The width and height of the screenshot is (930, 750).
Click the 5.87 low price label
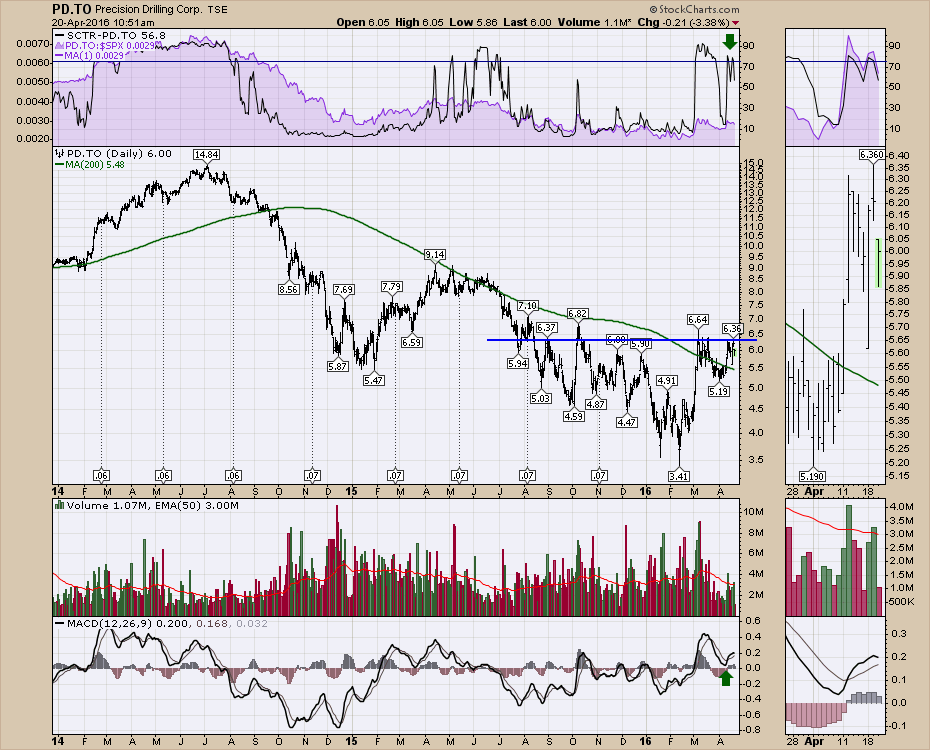click(x=337, y=366)
